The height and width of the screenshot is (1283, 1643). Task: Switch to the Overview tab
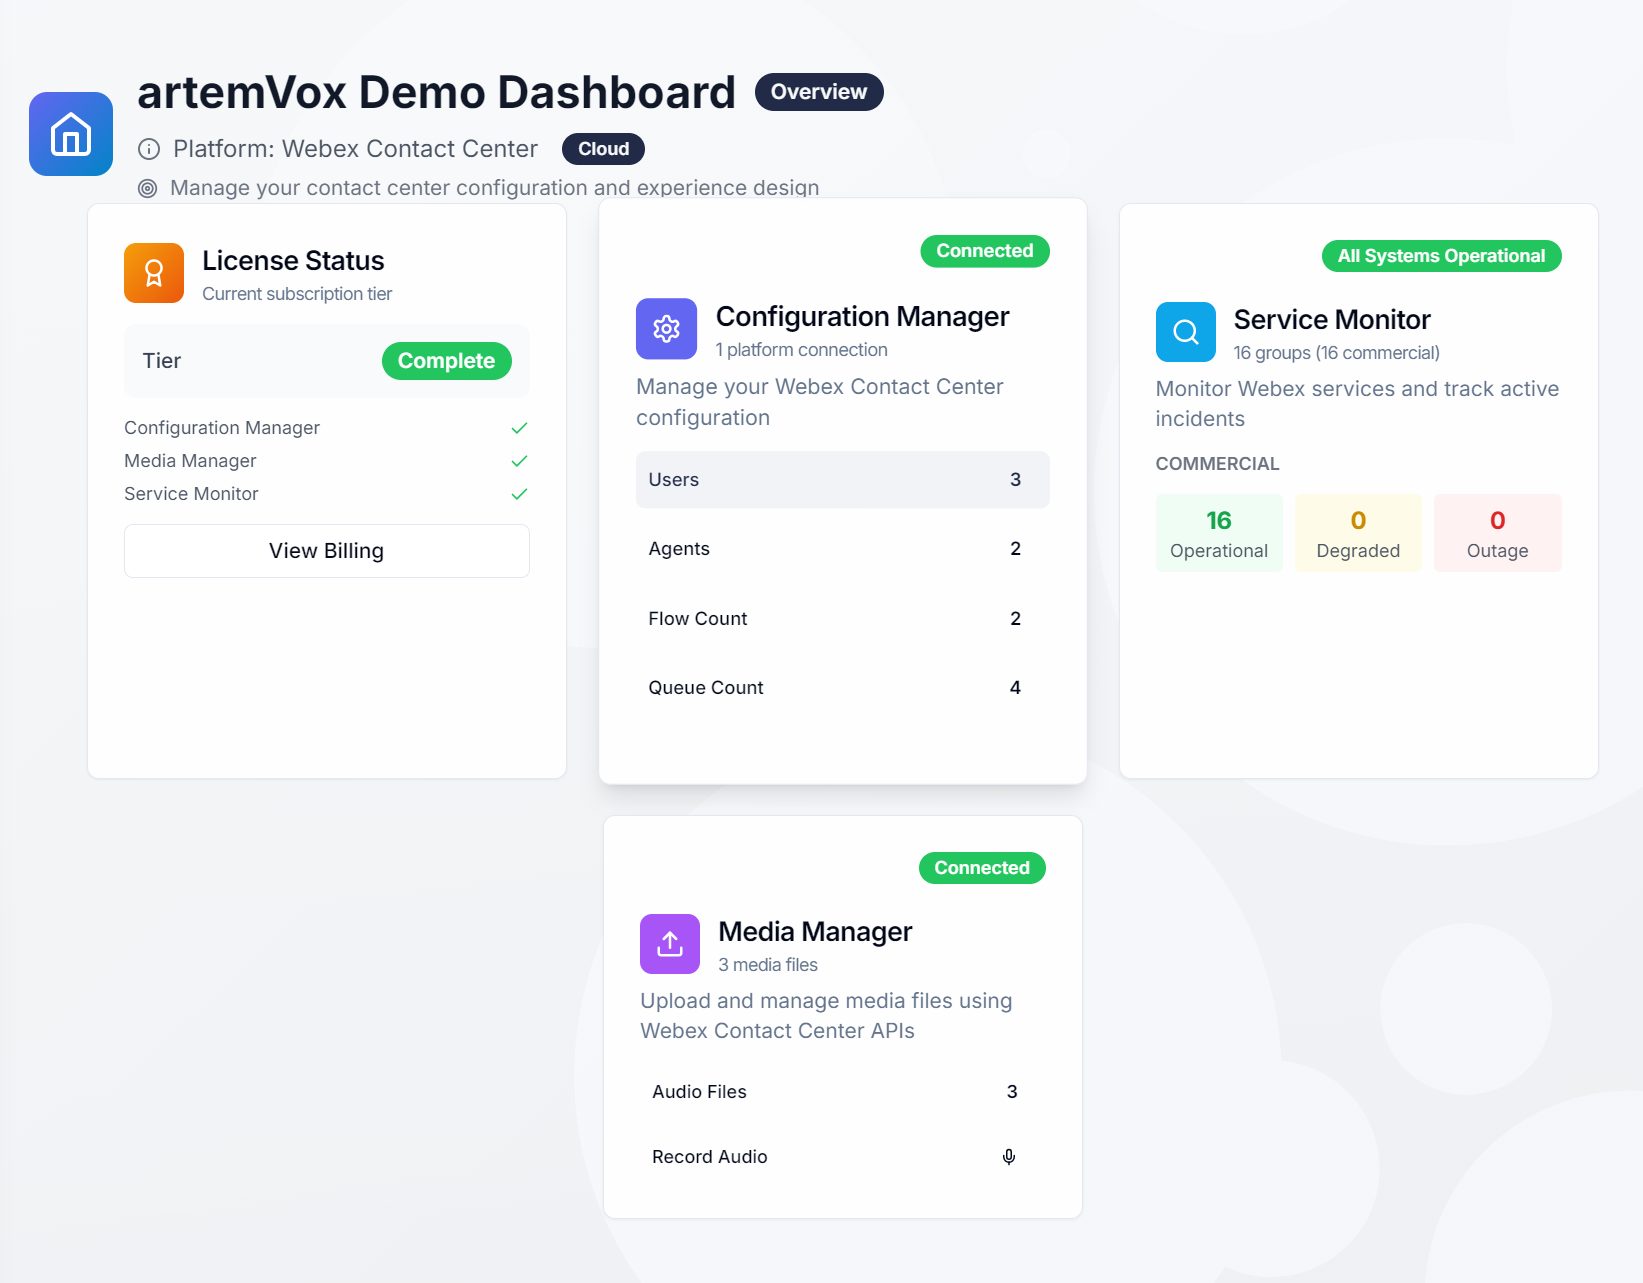[x=818, y=91]
